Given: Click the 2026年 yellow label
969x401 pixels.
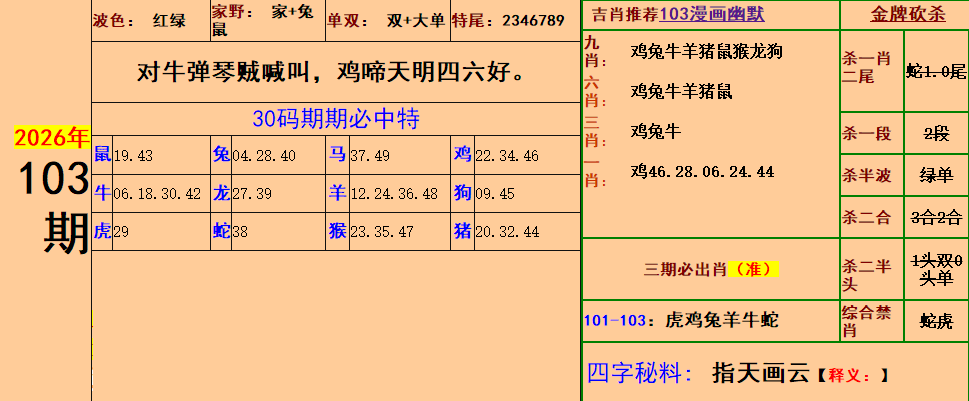Looking at the screenshot, I should (x=52, y=138).
